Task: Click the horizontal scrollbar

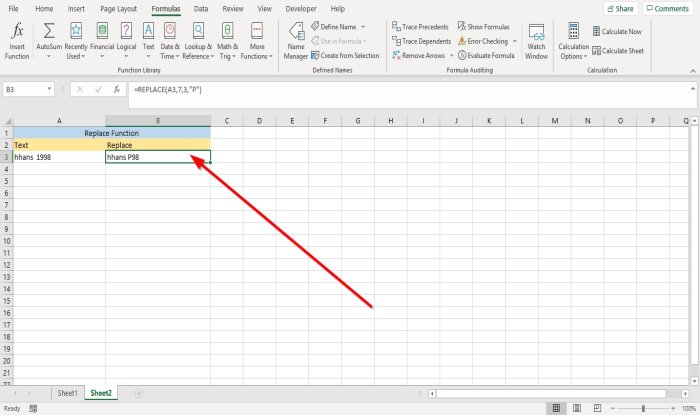Action: coord(550,394)
